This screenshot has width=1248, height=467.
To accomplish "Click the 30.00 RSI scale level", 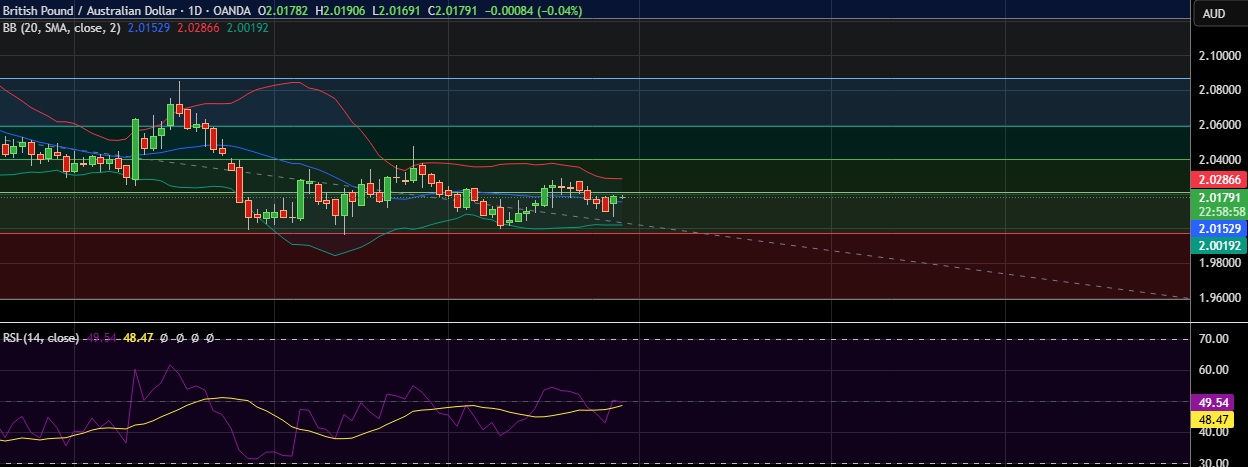I will point(1214,461).
